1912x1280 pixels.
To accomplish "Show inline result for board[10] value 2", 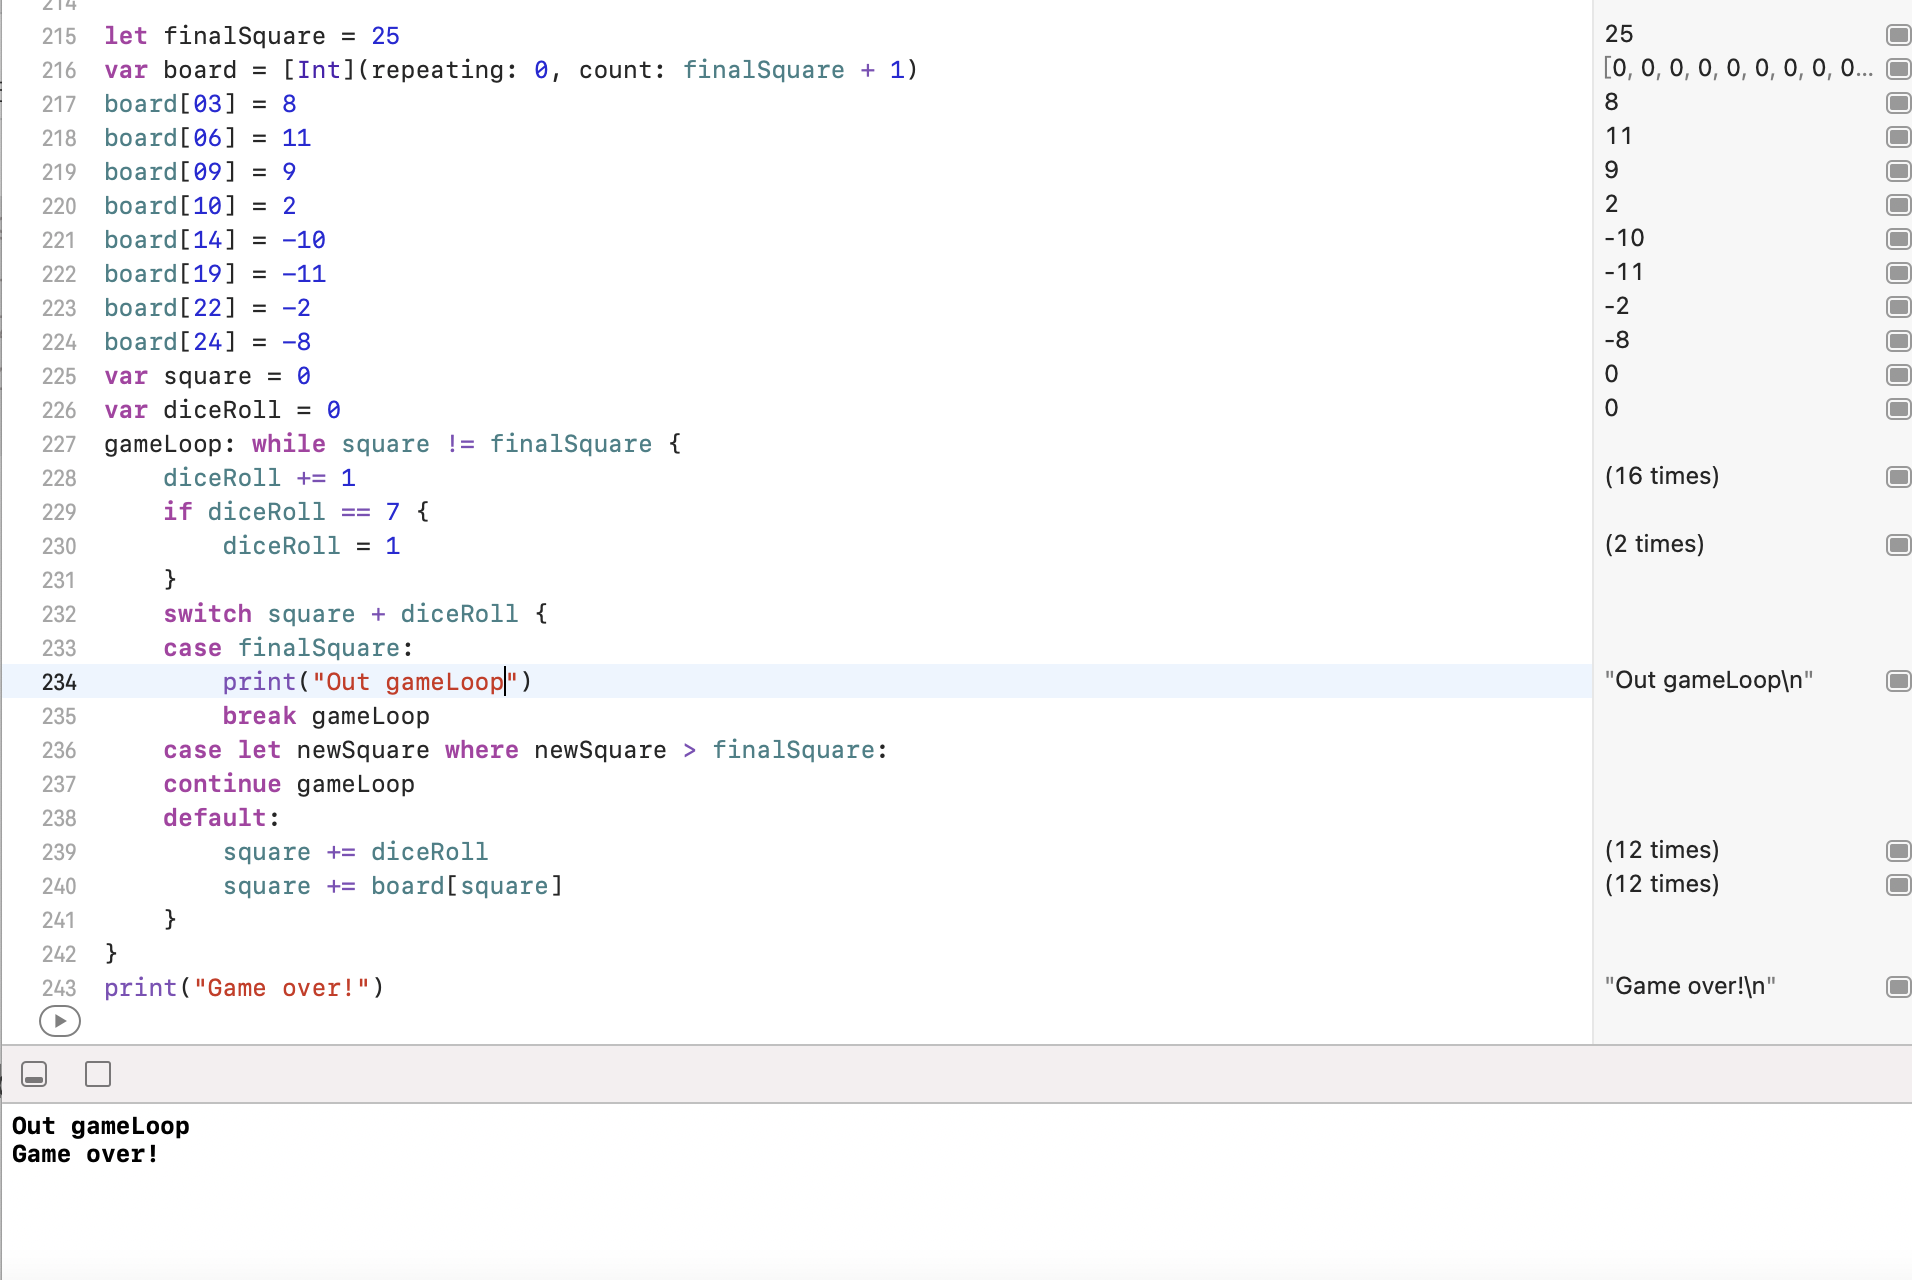I will coord(1898,205).
